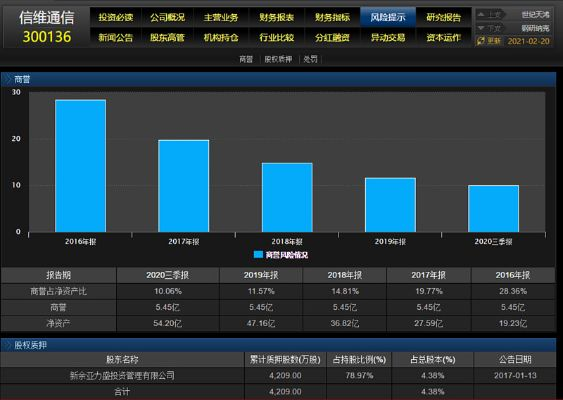Select the 2018年报 table column header
This screenshot has height=400, width=563.
(x=345, y=275)
